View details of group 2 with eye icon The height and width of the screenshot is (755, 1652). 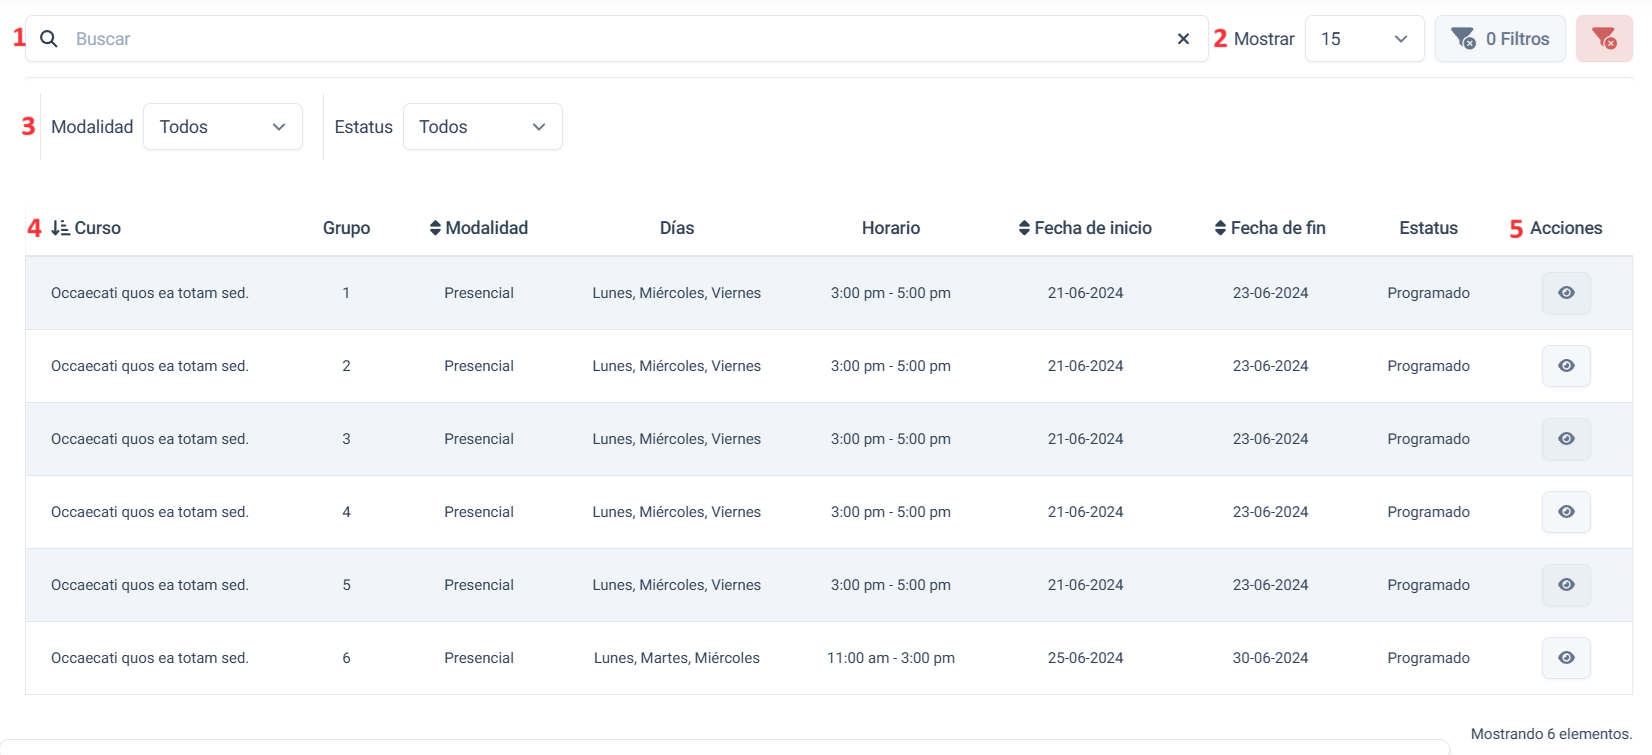coord(1566,366)
